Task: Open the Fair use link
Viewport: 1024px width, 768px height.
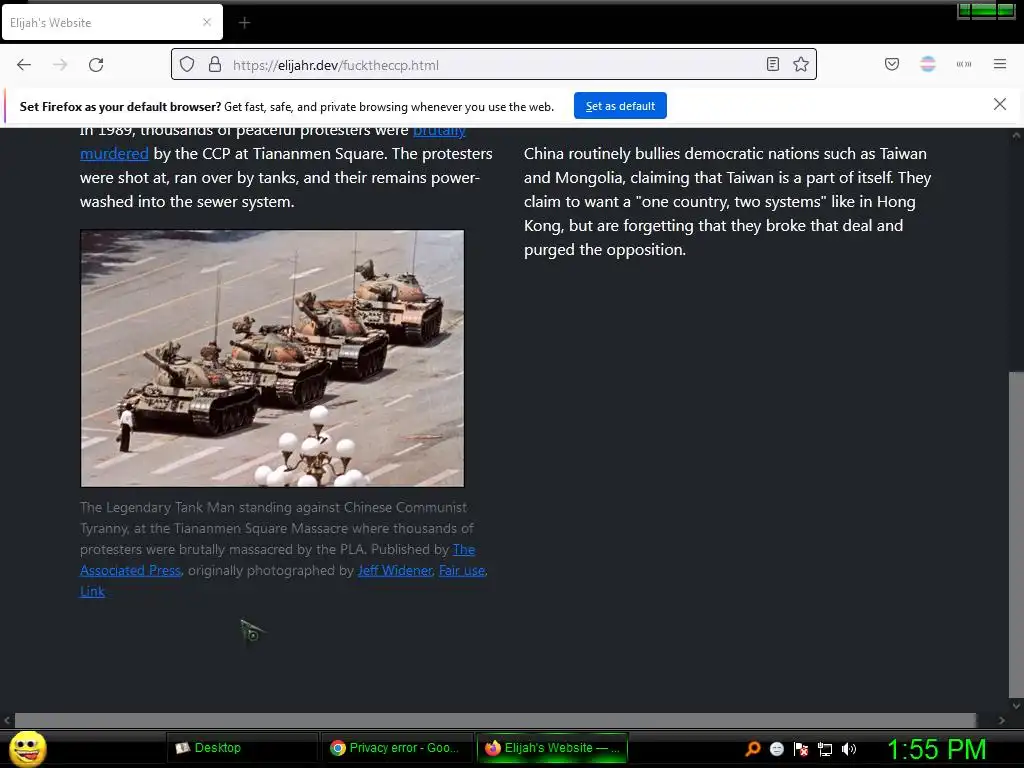Action: [x=462, y=571]
